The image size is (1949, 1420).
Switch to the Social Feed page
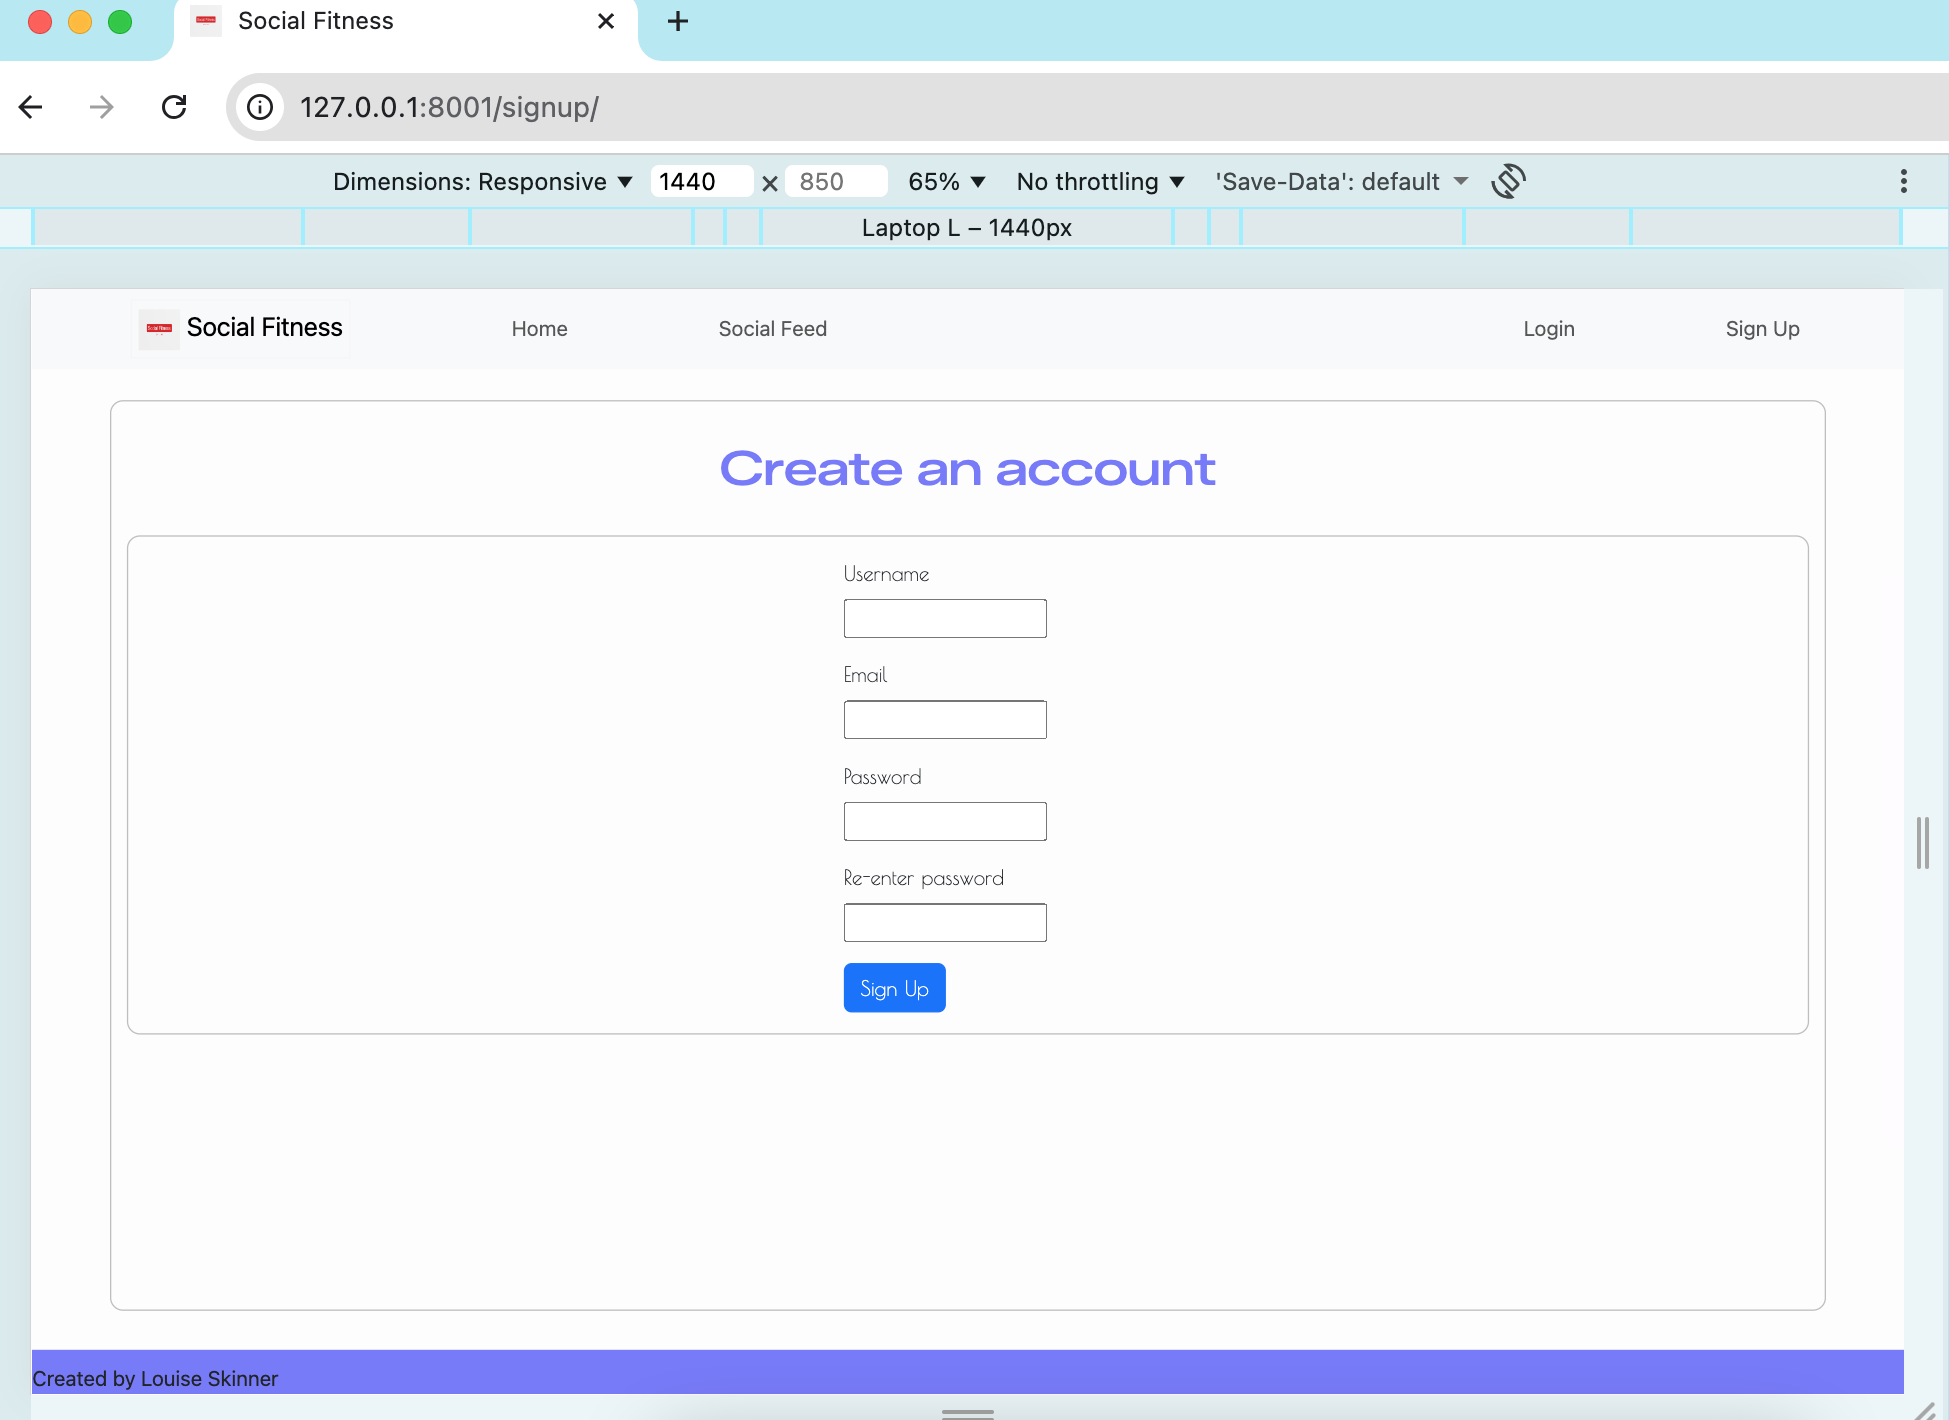(x=772, y=328)
